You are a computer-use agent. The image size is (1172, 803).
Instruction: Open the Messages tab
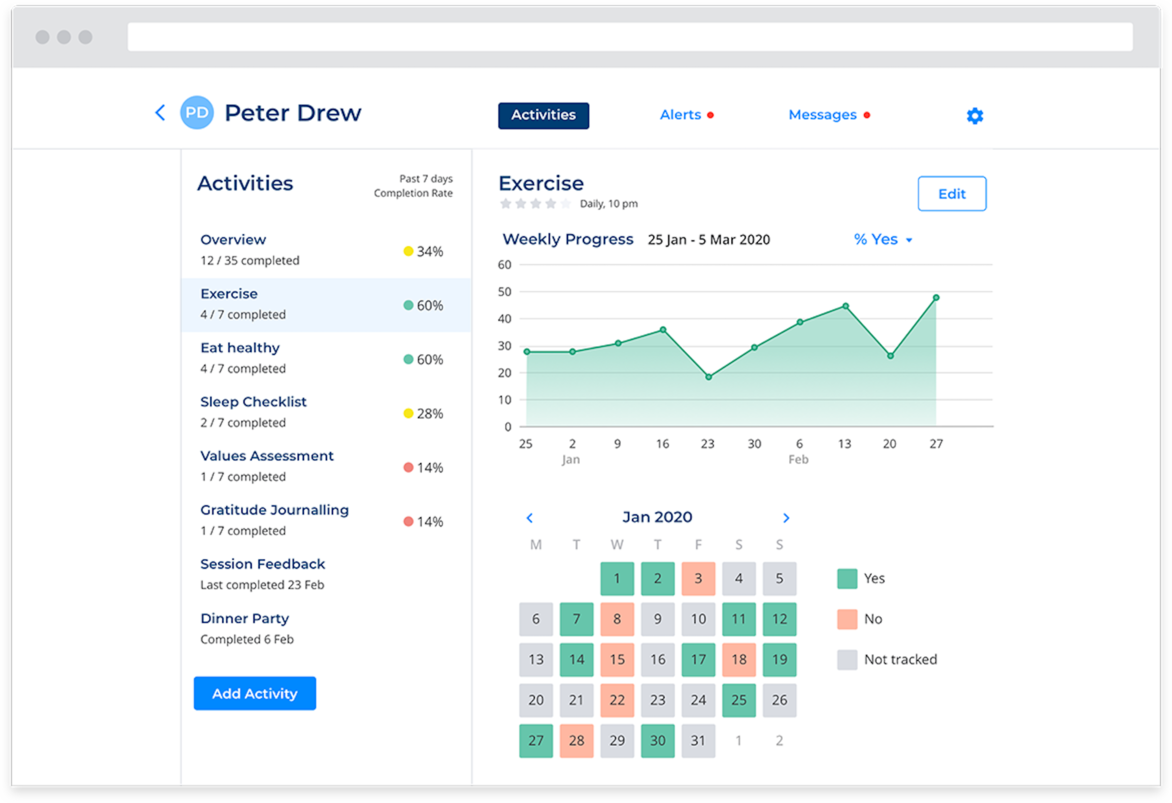tap(822, 115)
